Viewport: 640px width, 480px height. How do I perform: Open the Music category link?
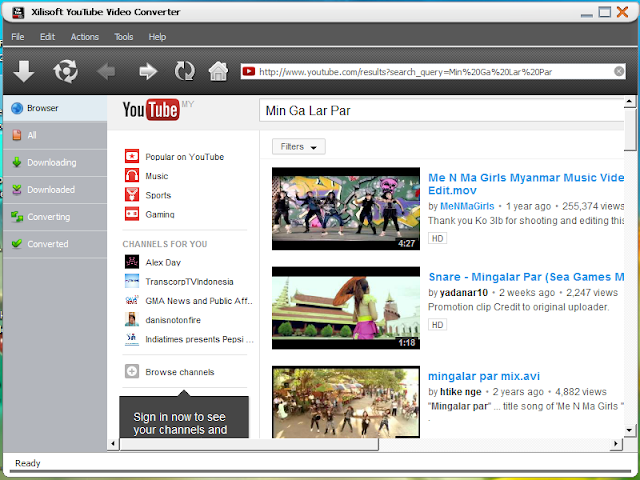point(157,176)
